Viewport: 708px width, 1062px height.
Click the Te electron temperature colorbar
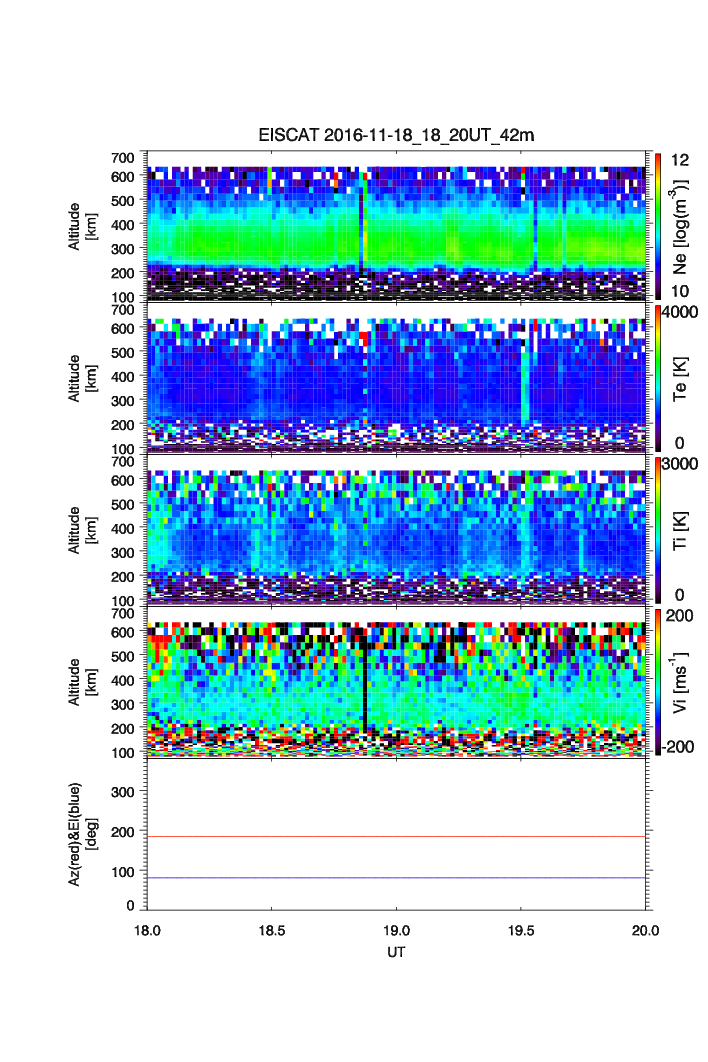pos(658,378)
